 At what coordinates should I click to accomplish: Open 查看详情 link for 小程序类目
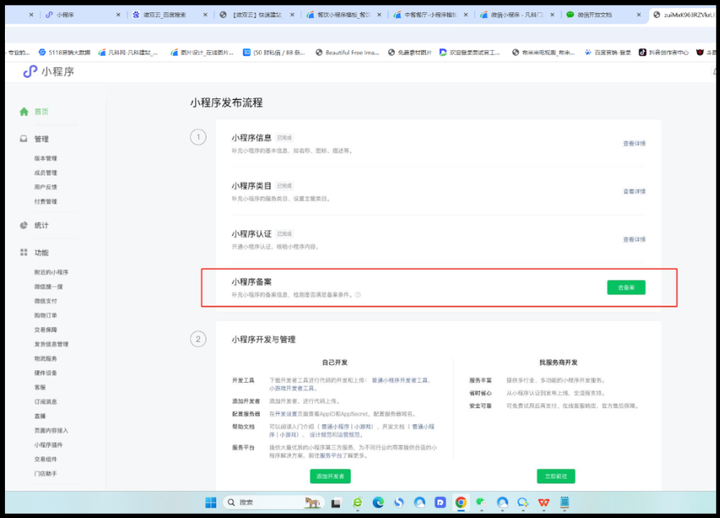click(634, 191)
